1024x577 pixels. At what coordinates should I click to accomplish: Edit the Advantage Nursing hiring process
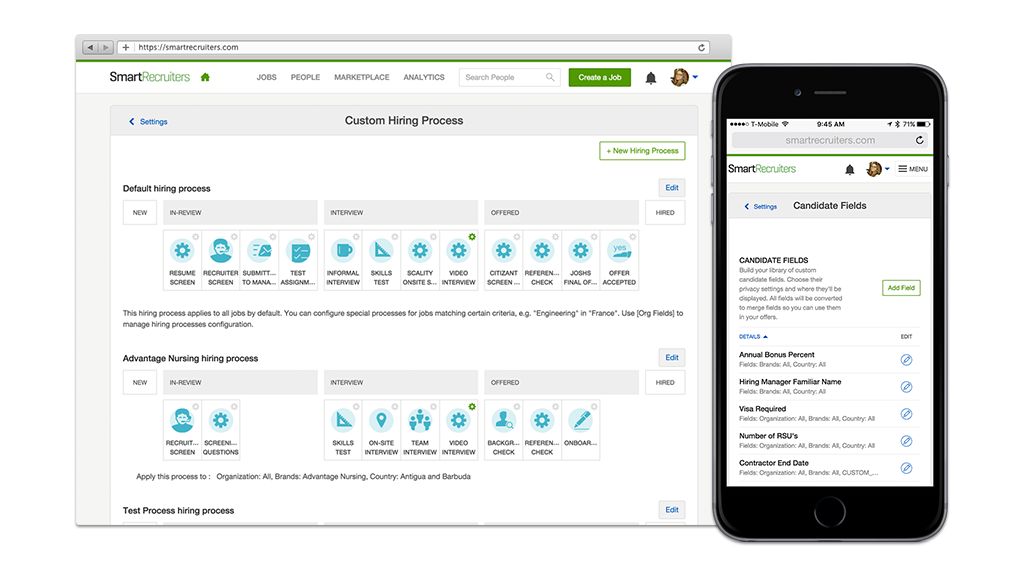671,358
